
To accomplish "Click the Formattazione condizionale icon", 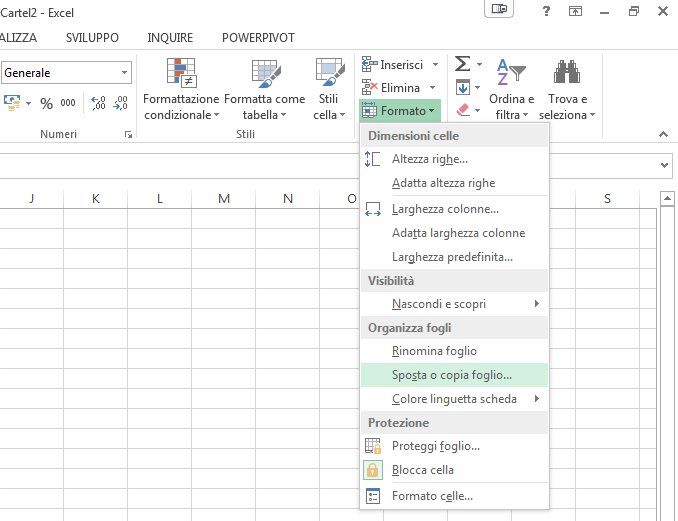I will [181, 74].
